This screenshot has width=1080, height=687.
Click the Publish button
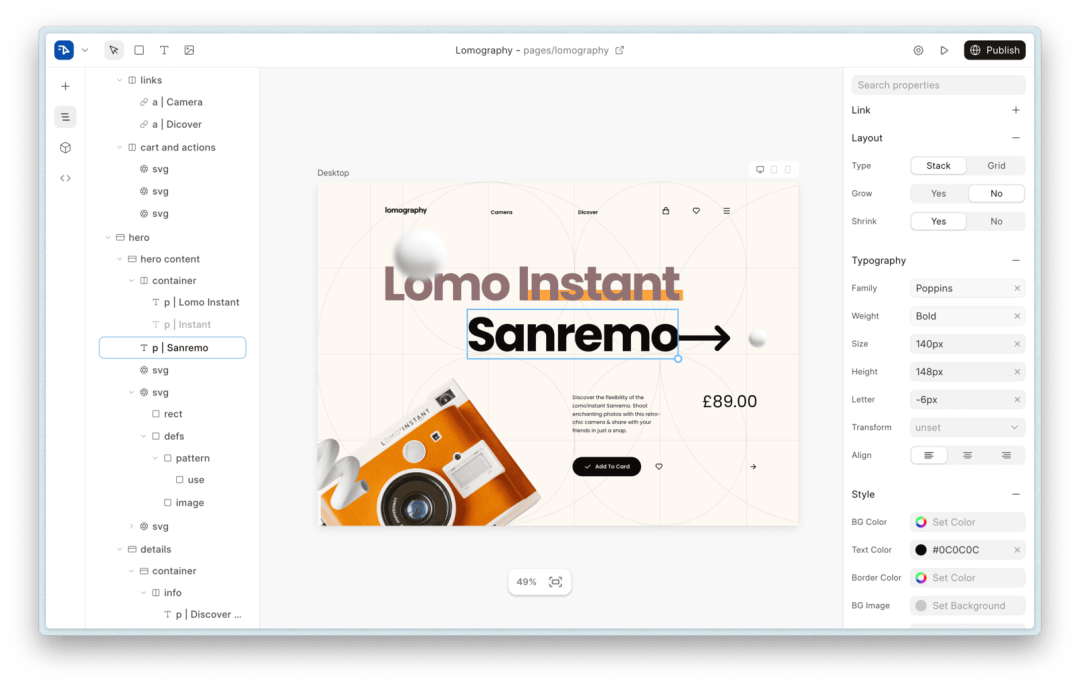pyautogui.click(x=994, y=50)
